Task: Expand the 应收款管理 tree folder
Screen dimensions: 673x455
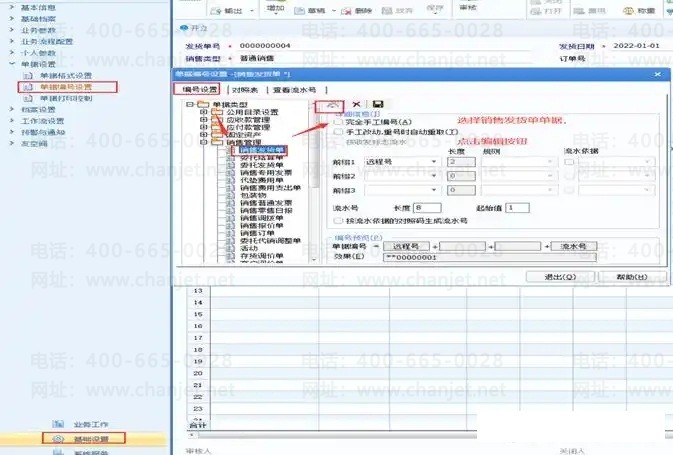Action: (x=204, y=120)
